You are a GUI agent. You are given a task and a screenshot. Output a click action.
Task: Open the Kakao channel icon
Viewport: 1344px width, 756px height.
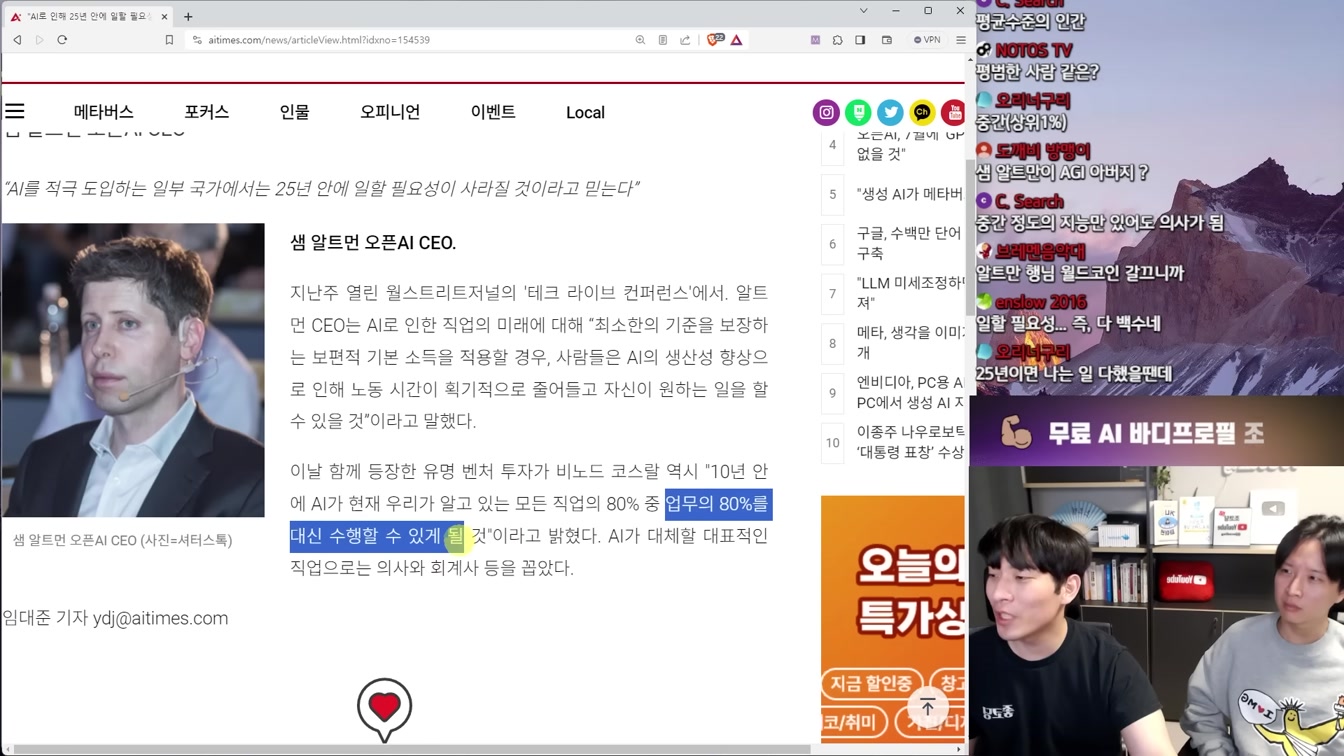922,112
